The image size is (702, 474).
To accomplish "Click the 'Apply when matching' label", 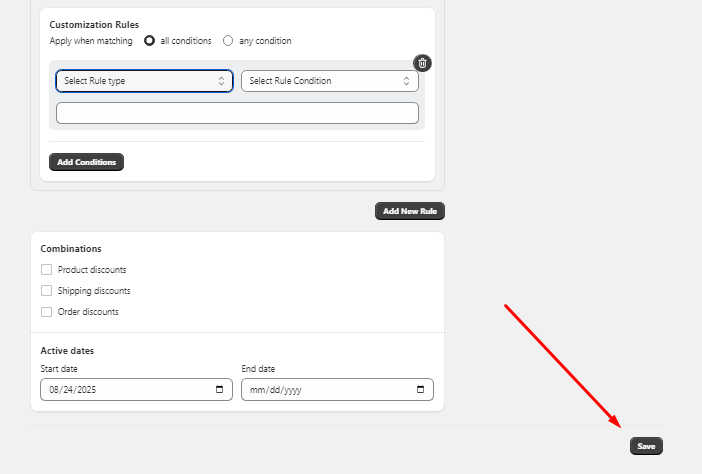I will (91, 41).
